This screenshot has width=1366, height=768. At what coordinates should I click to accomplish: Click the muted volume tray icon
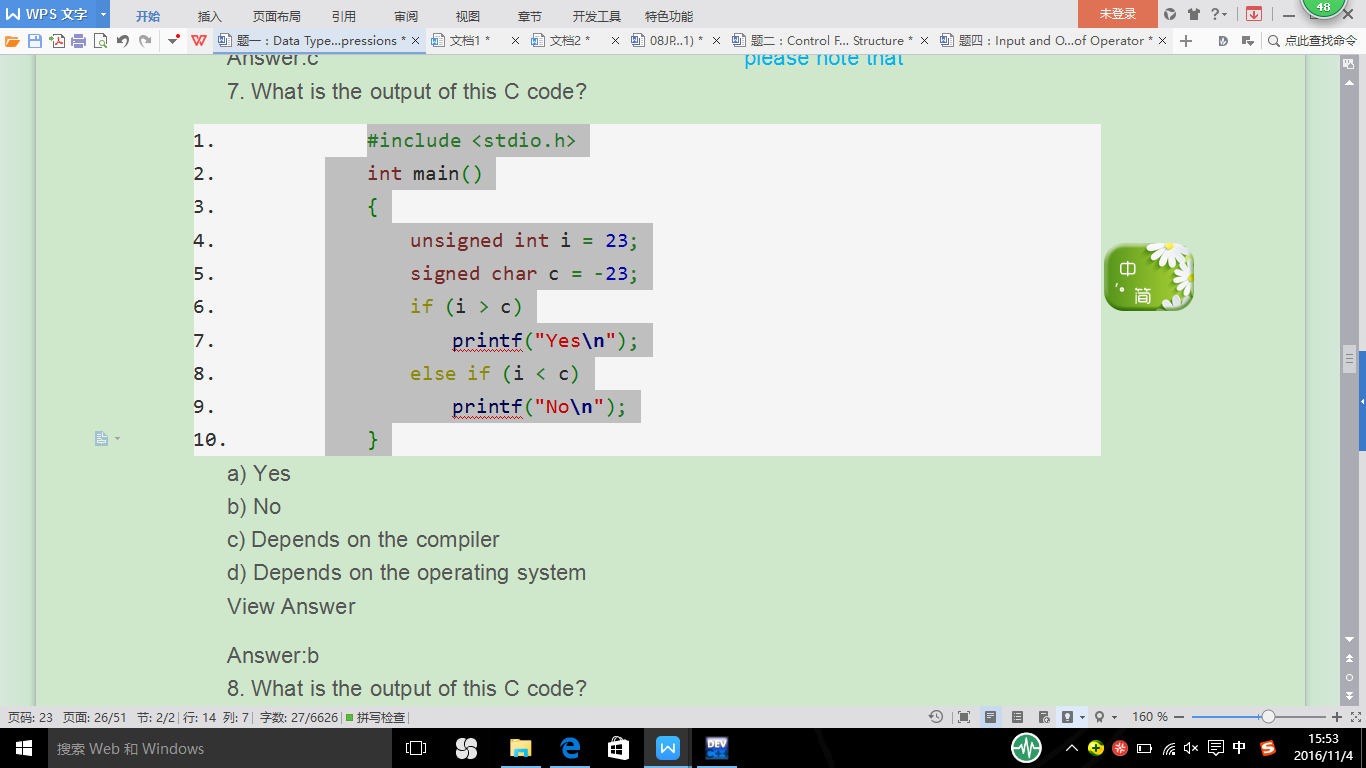1191,748
